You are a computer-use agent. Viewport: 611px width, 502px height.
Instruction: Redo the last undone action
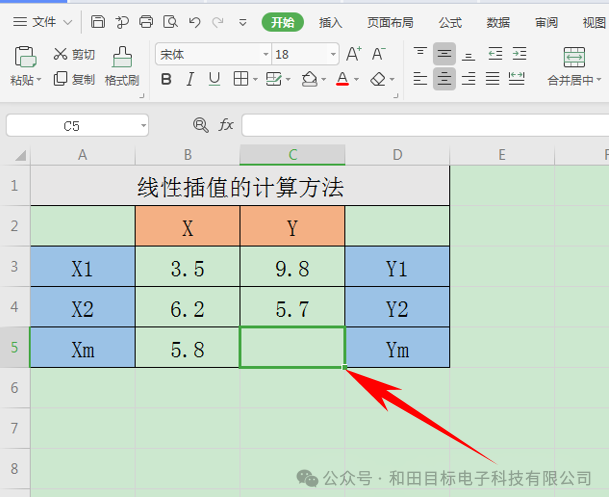(218, 22)
